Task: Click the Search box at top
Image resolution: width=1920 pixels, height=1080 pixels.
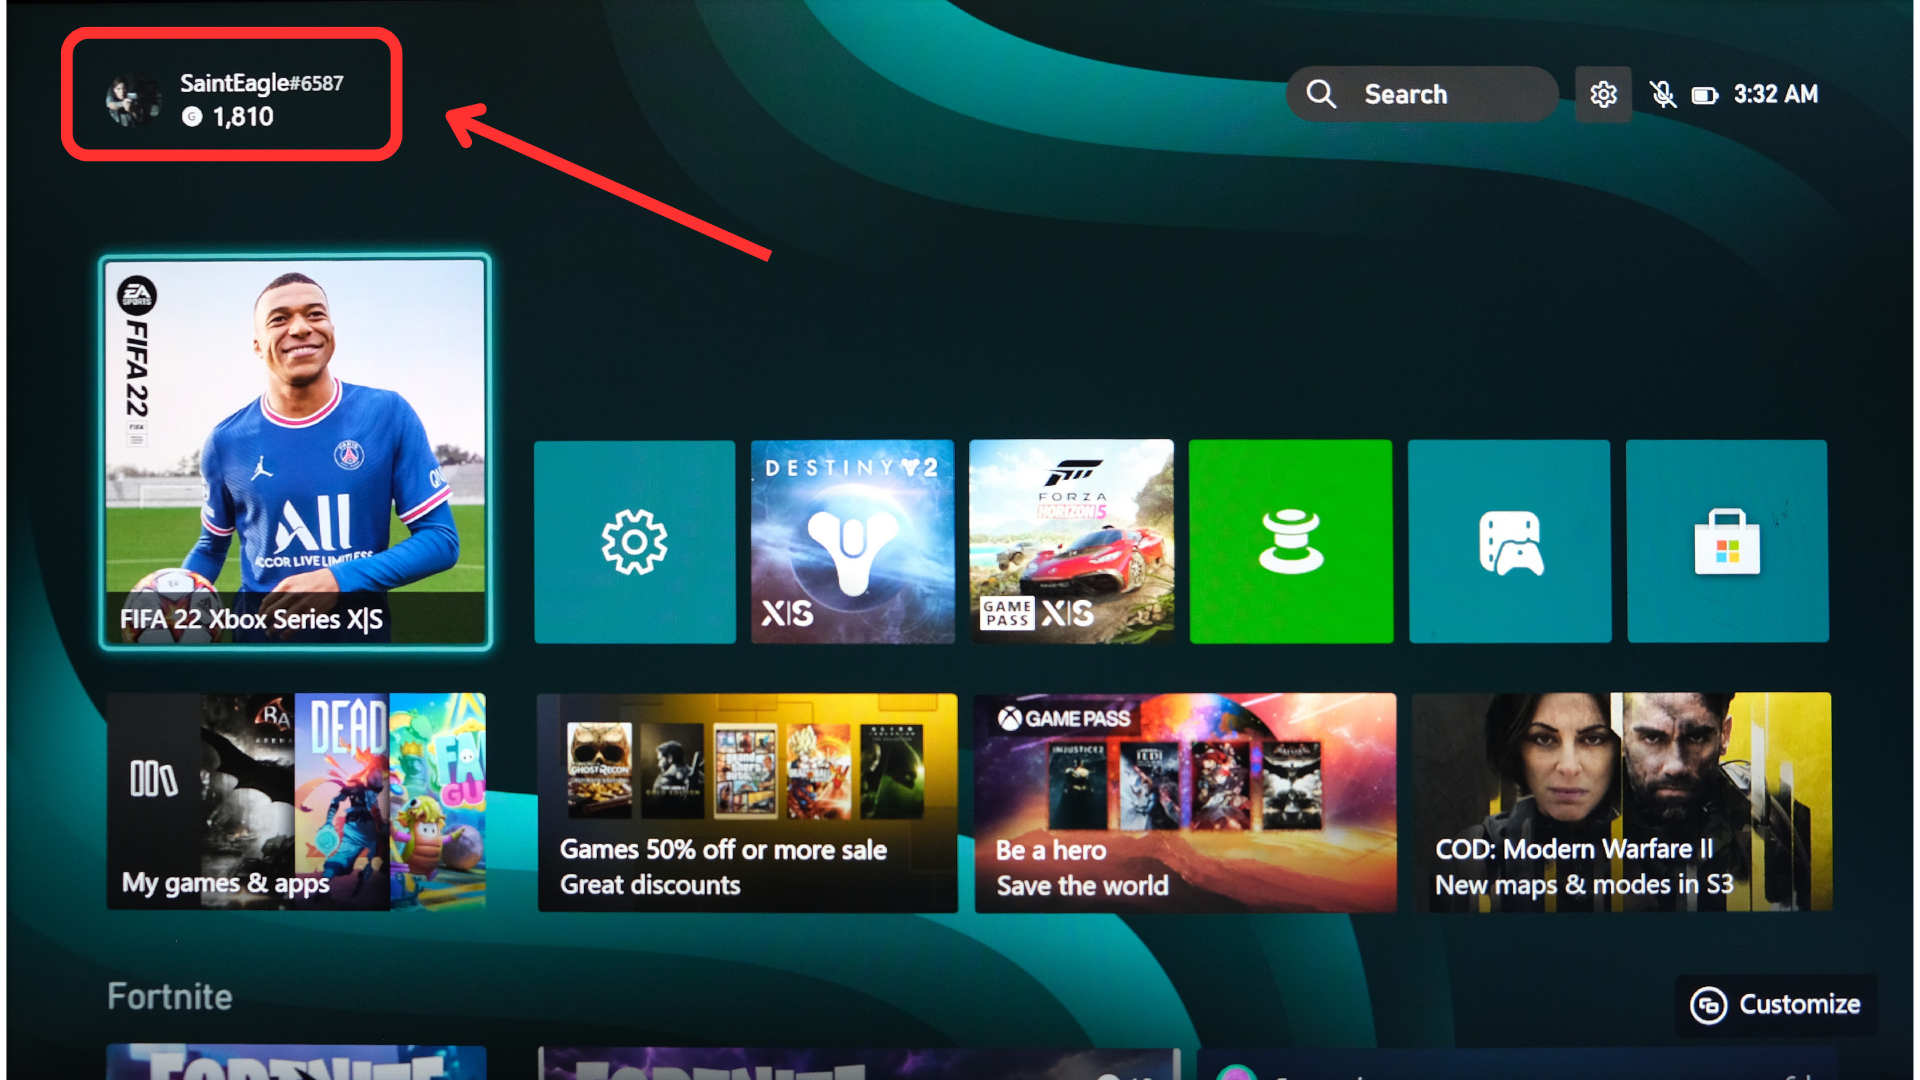Action: [1421, 94]
